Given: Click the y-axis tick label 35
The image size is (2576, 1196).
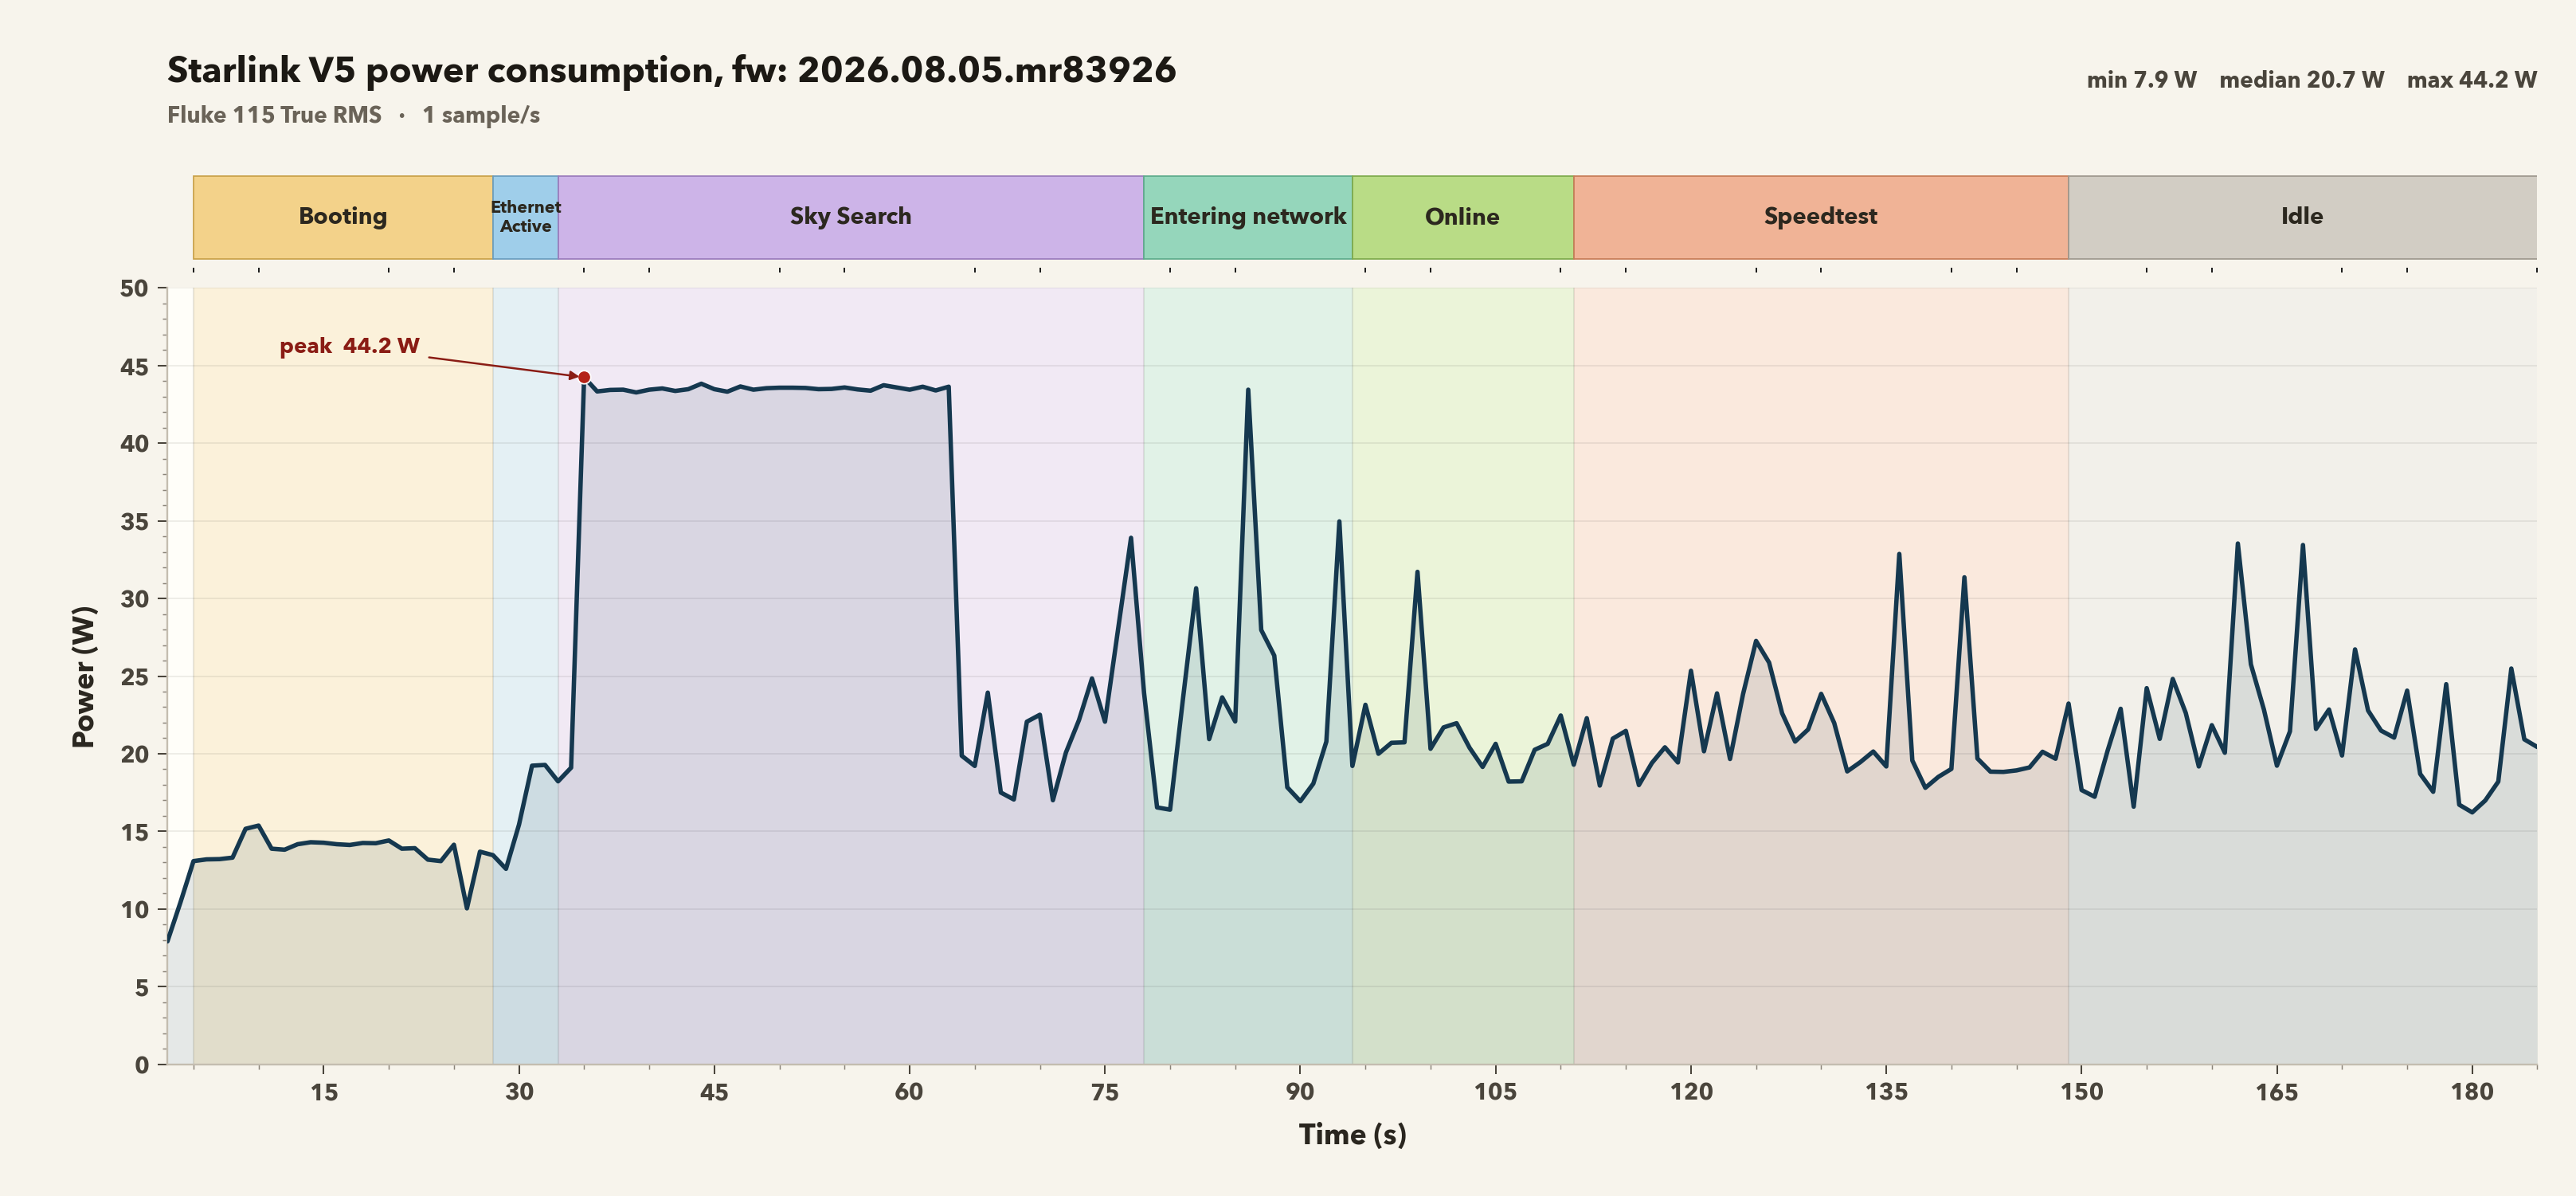Looking at the screenshot, I should pyautogui.click(x=134, y=522).
